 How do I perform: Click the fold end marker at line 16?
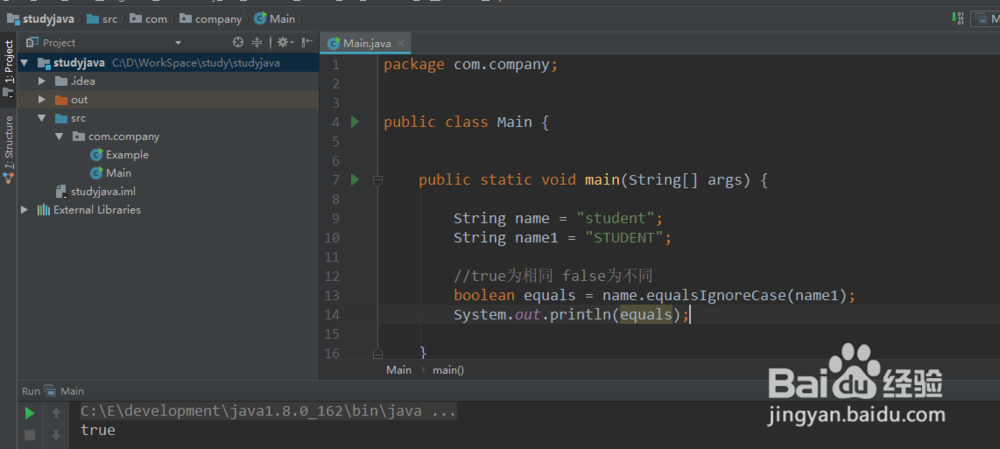pos(378,353)
